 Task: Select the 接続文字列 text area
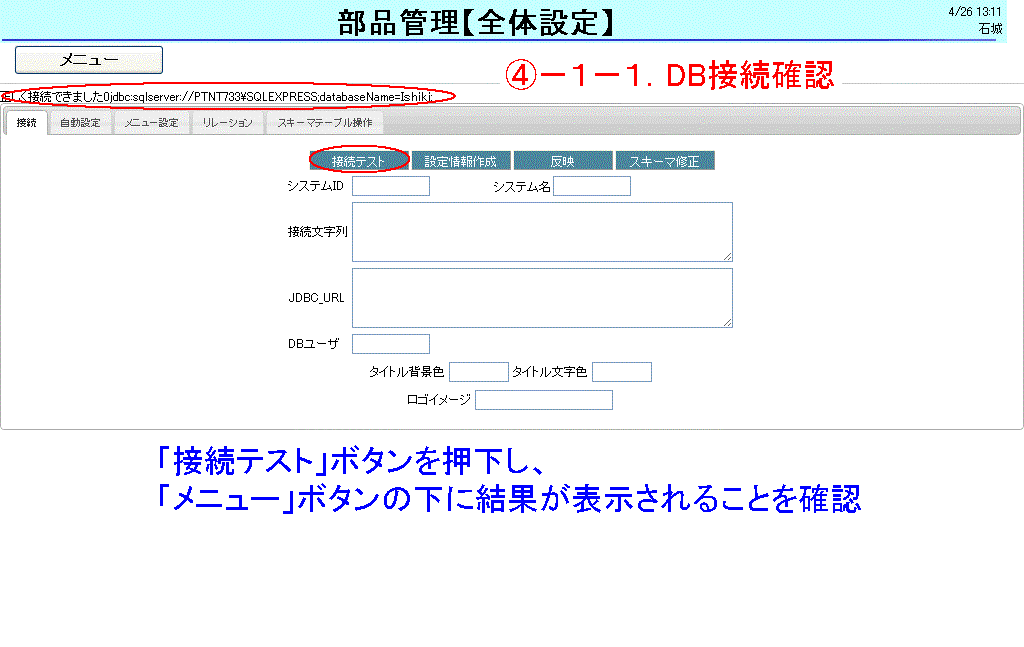tap(541, 231)
